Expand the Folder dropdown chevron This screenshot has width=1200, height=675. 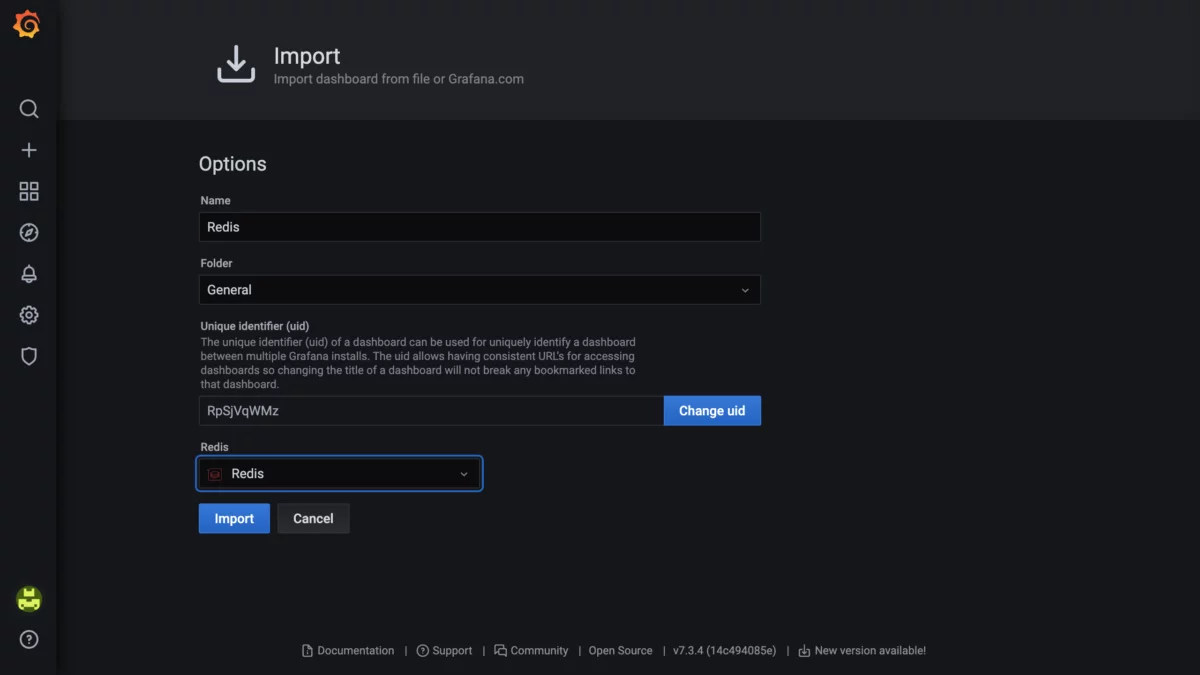tap(745, 290)
